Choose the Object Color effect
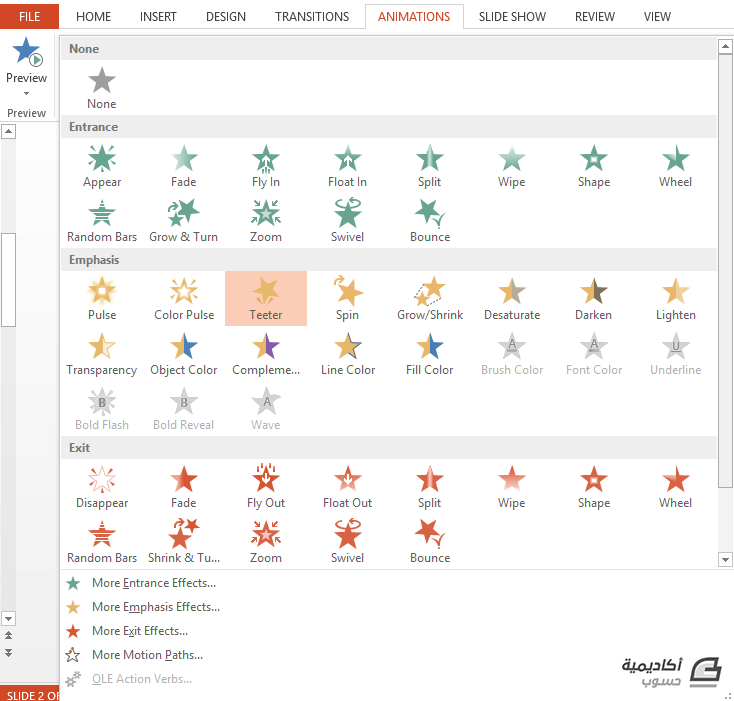 (184, 354)
